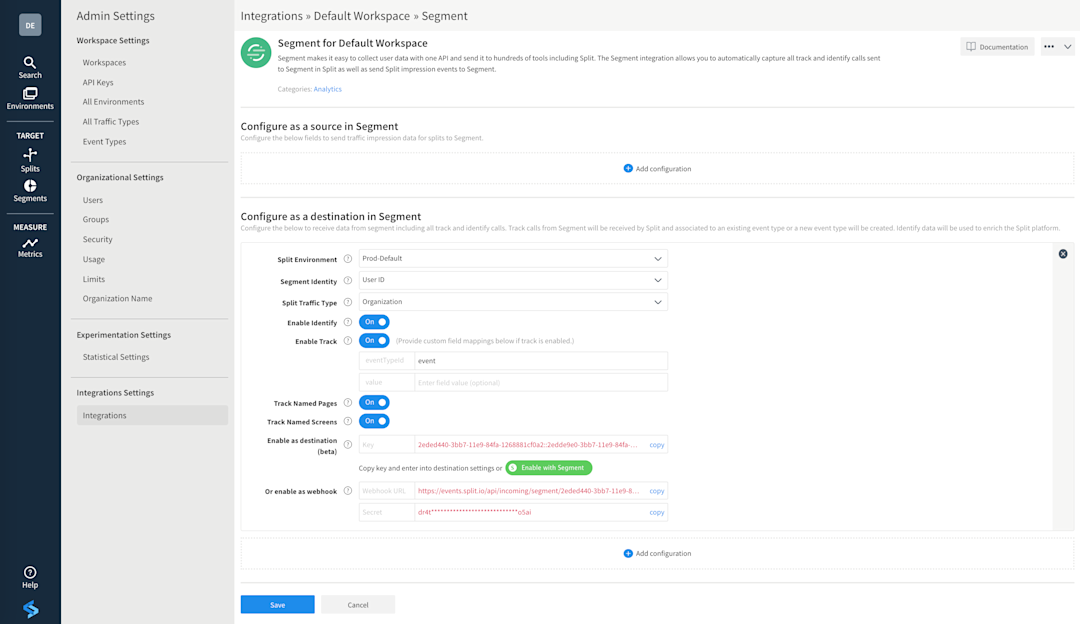Open Organization Name settings

pyautogui.click(x=117, y=299)
